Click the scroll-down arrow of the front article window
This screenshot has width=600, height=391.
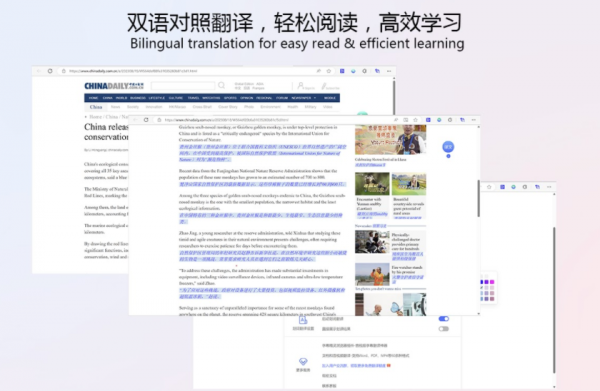point(478,313)
